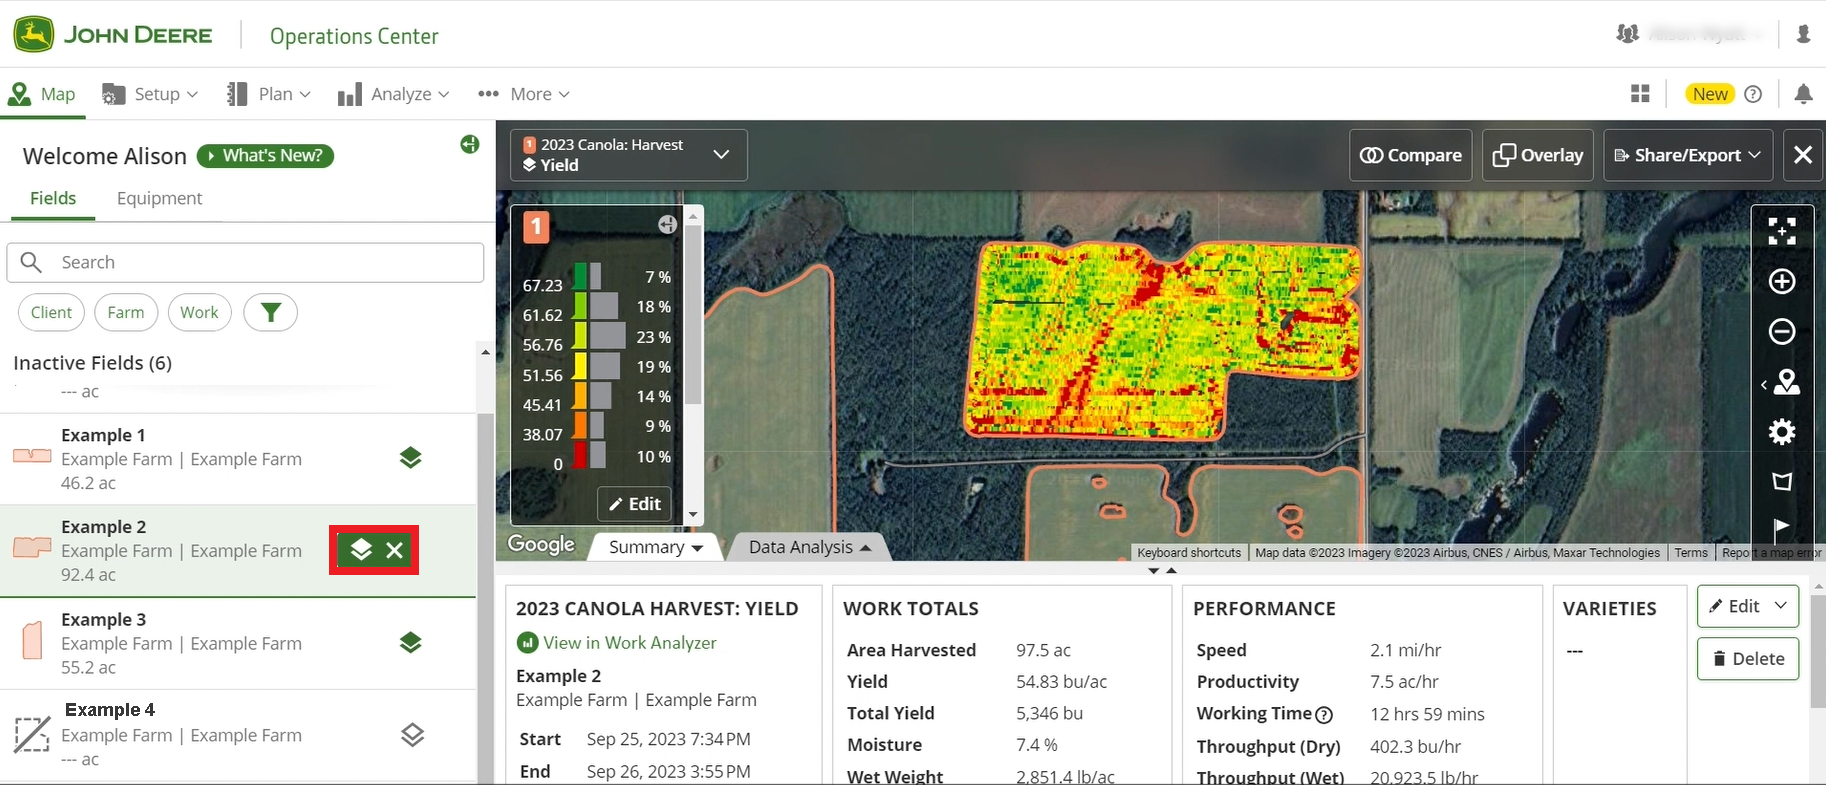Viewport: 1826px width, 785px height.
Task: Click the Google logo on the map
Action: 541,544
